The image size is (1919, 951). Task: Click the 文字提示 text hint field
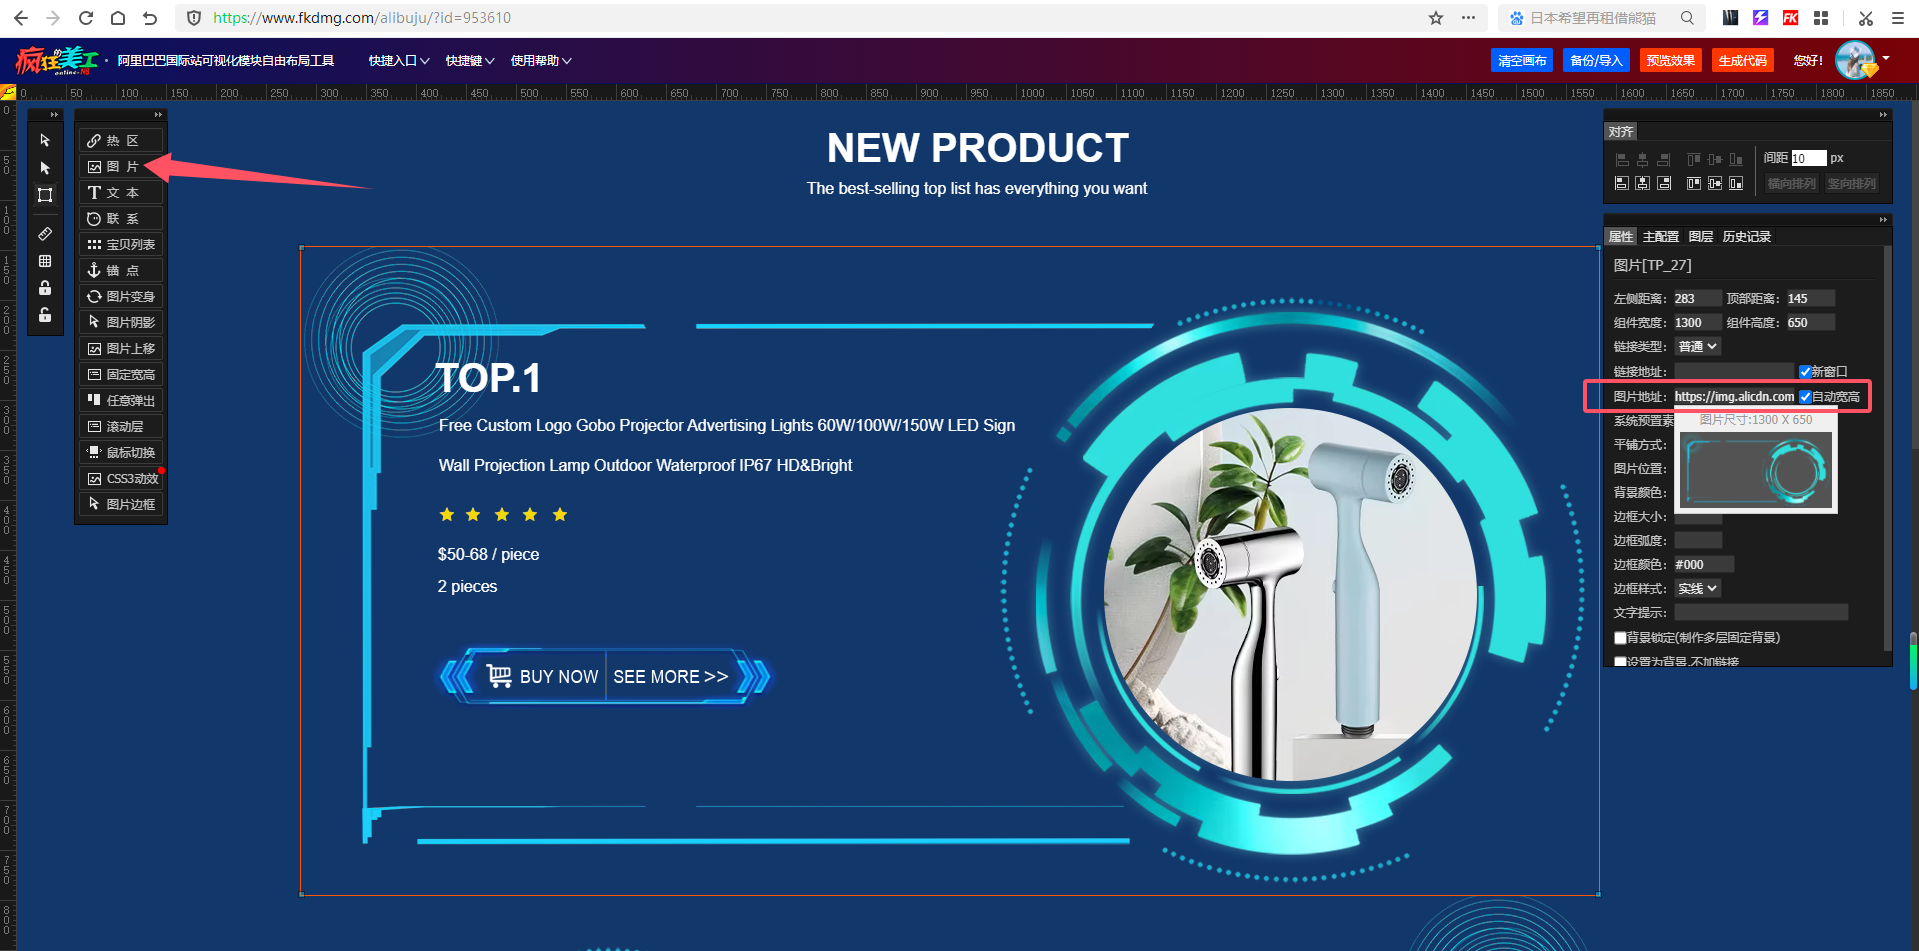click(1761, 613)
